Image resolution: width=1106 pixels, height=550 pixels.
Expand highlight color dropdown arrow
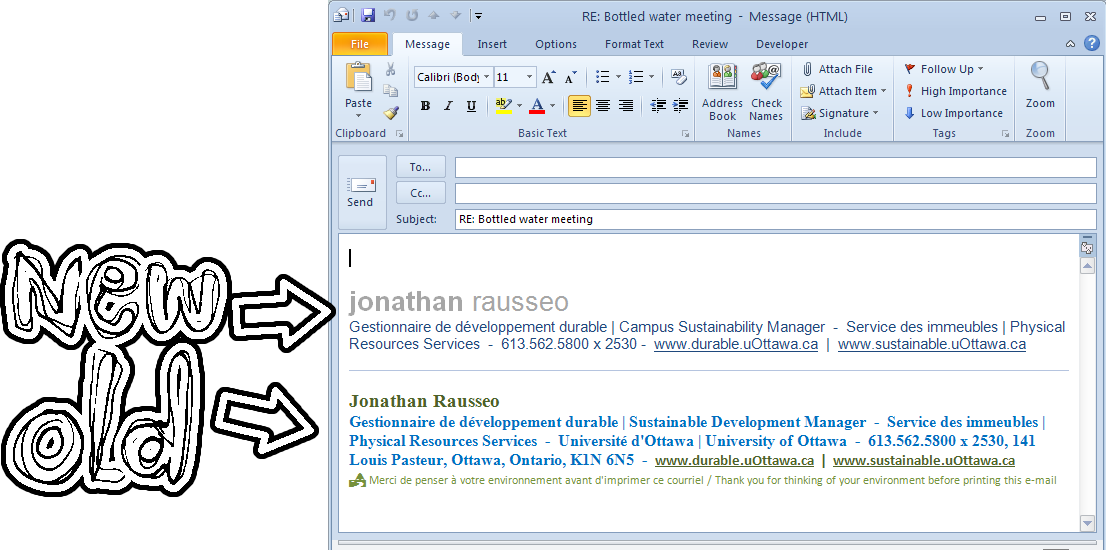point(519,106)
